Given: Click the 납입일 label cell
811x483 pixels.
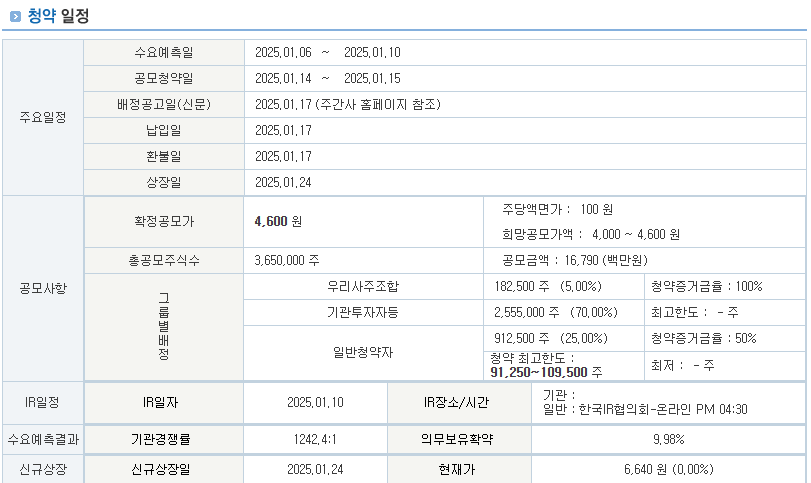Looking at the screenshot, I should 164,130.
